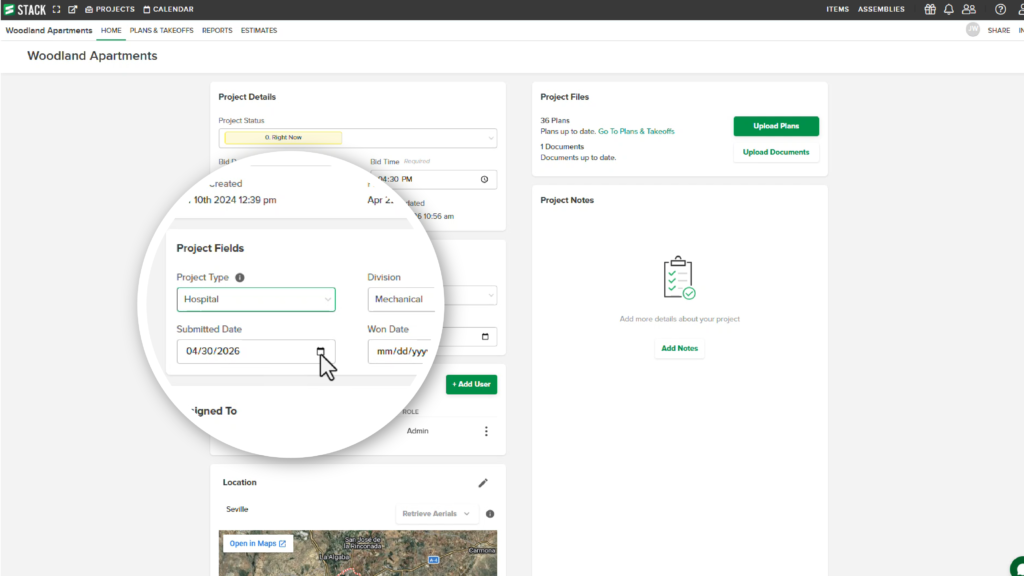Click the '36 Plans' text
Screen dimensions: 1024x576
555,121
